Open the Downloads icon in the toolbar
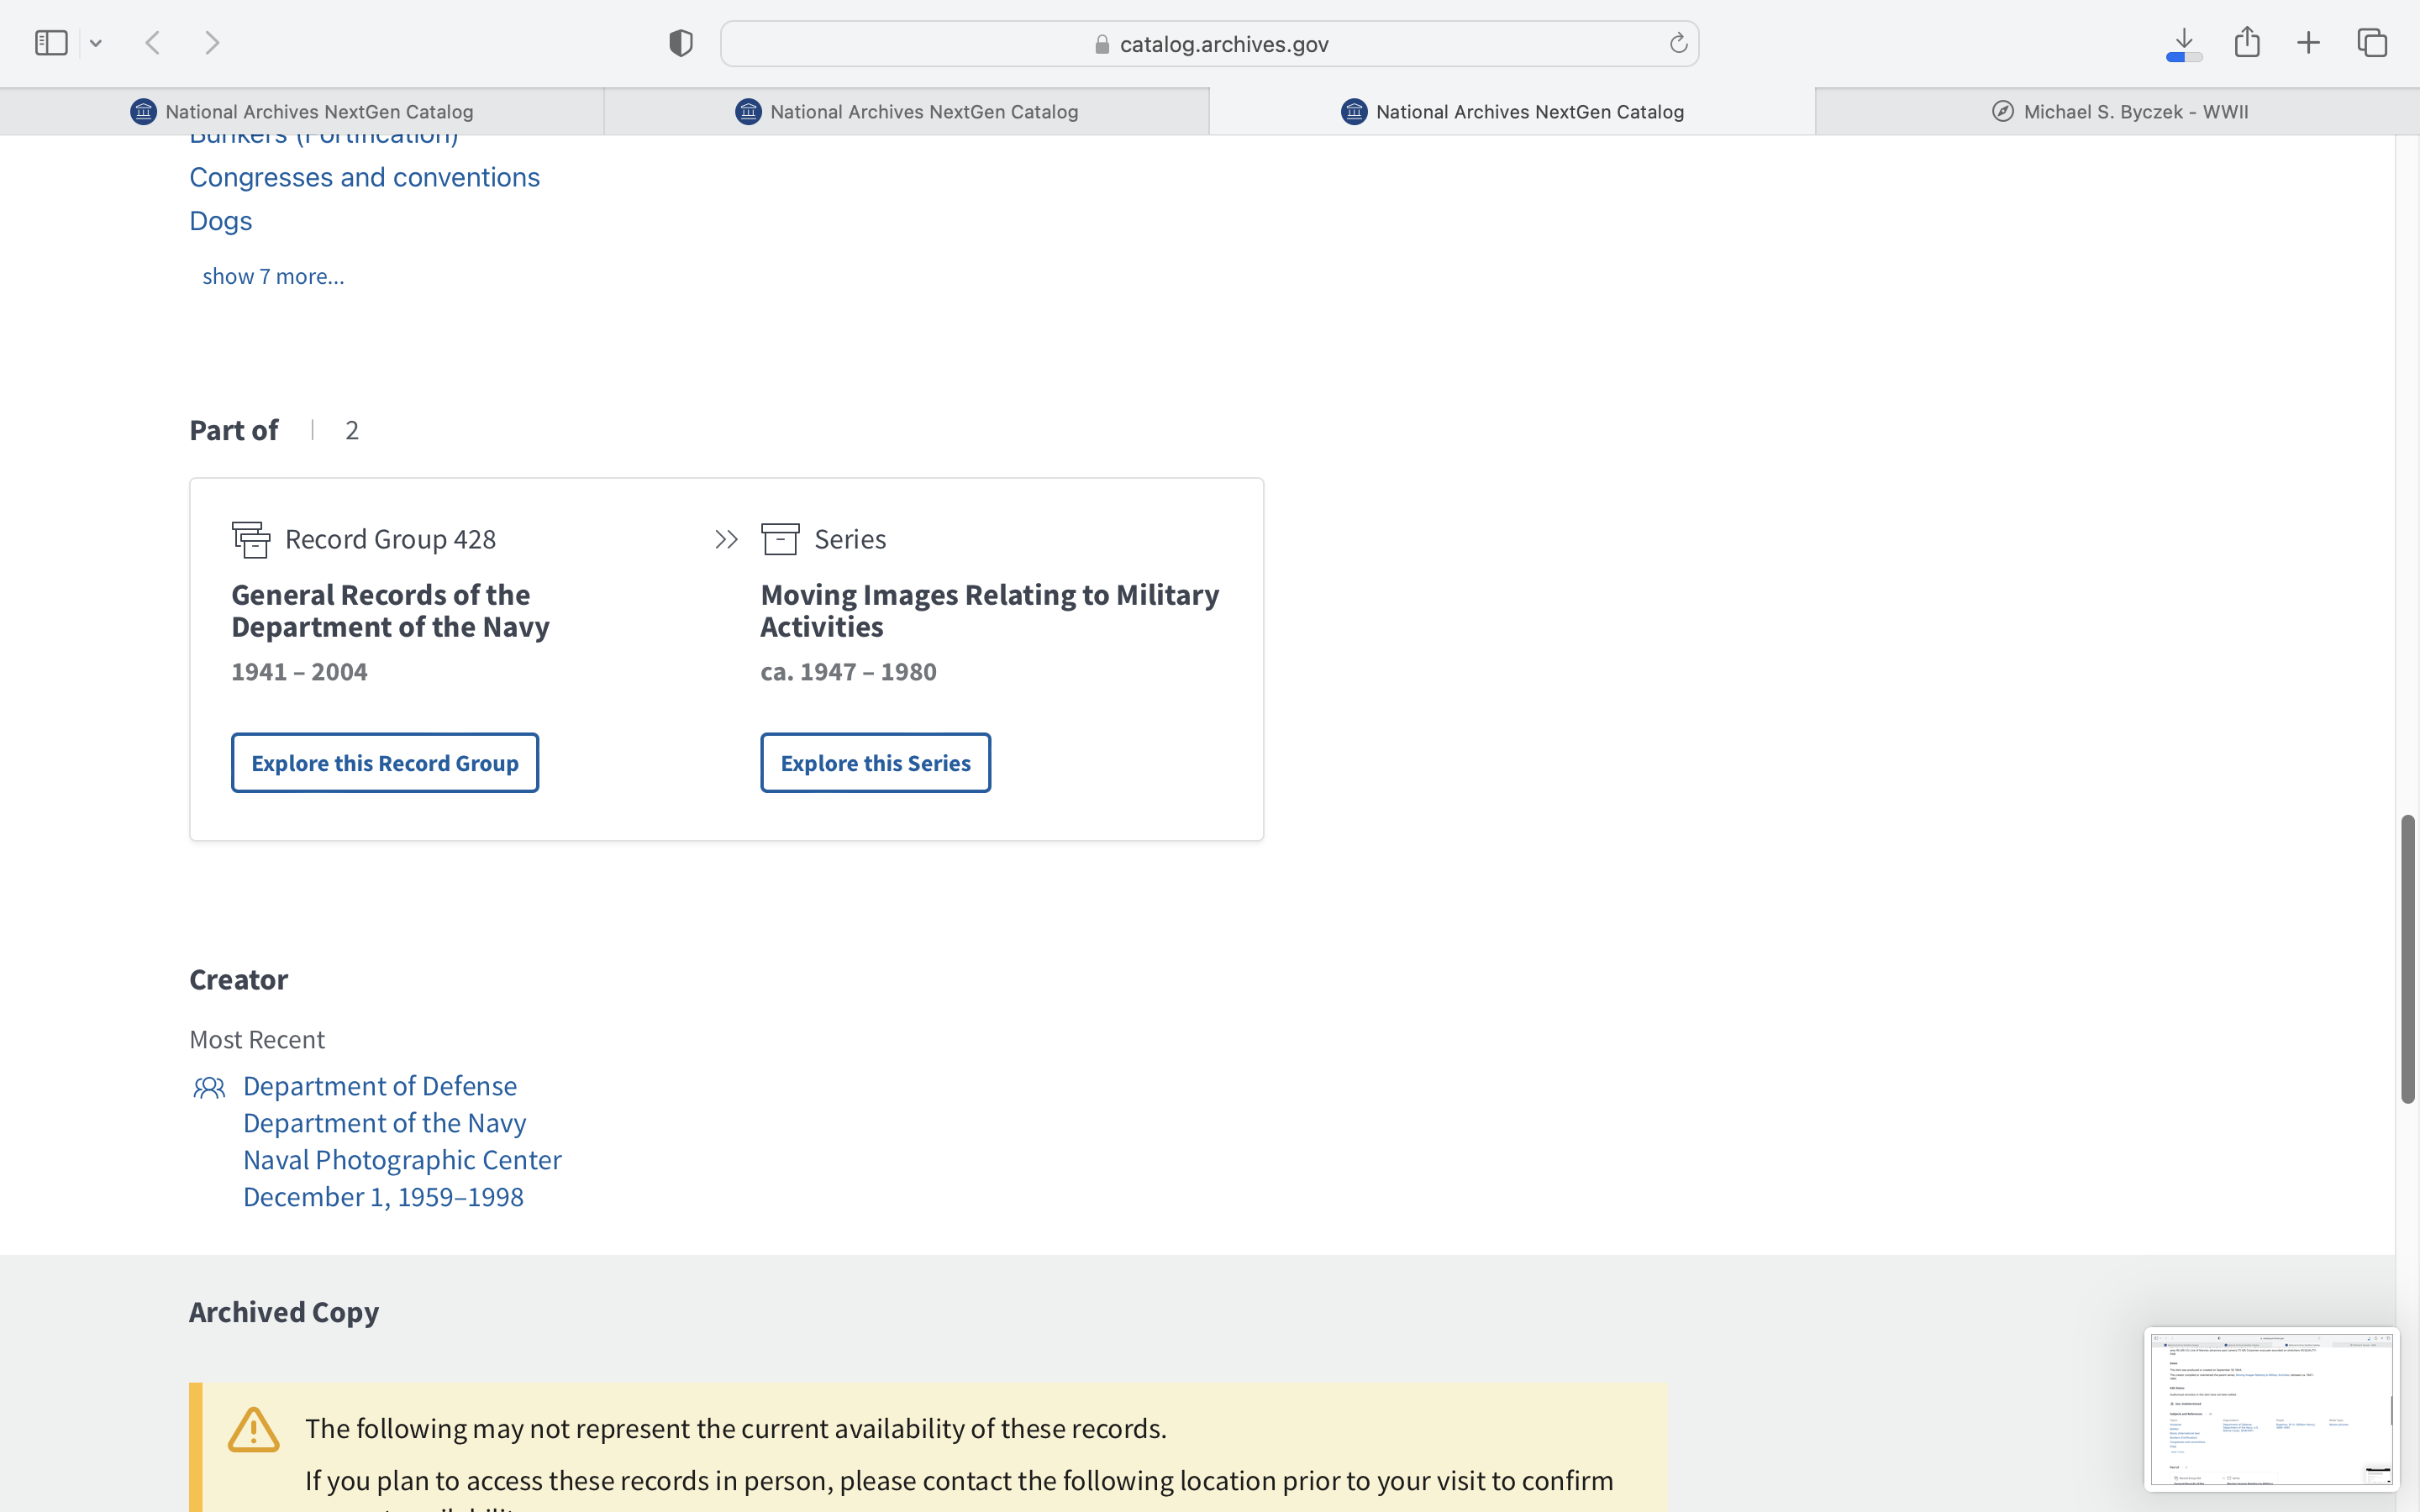This screenshot has width=2420, height=1512. pyautogui.click(x=2184, y=43)
